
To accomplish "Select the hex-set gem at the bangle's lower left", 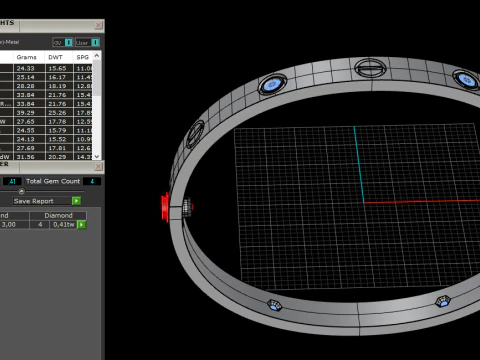I will tap(275, 305).
